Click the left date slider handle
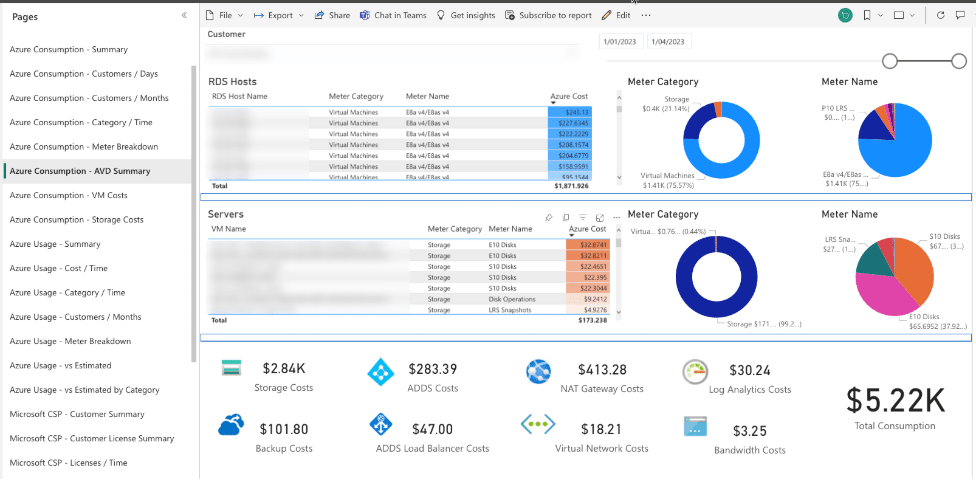976x480 pixels. point(890,60)
